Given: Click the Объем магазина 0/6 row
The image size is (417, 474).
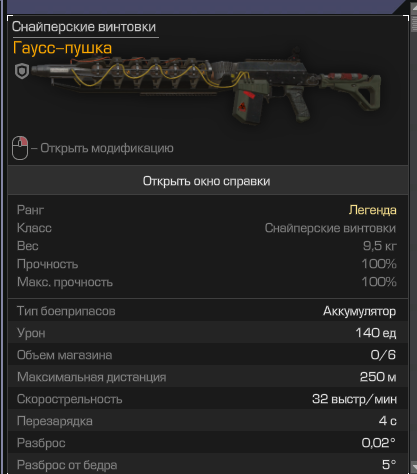Looking at the screenshot, I should pos(208,355).
